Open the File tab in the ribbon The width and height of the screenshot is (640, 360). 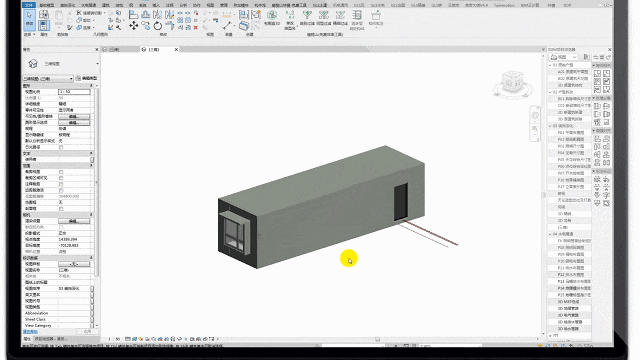(29, 5)
